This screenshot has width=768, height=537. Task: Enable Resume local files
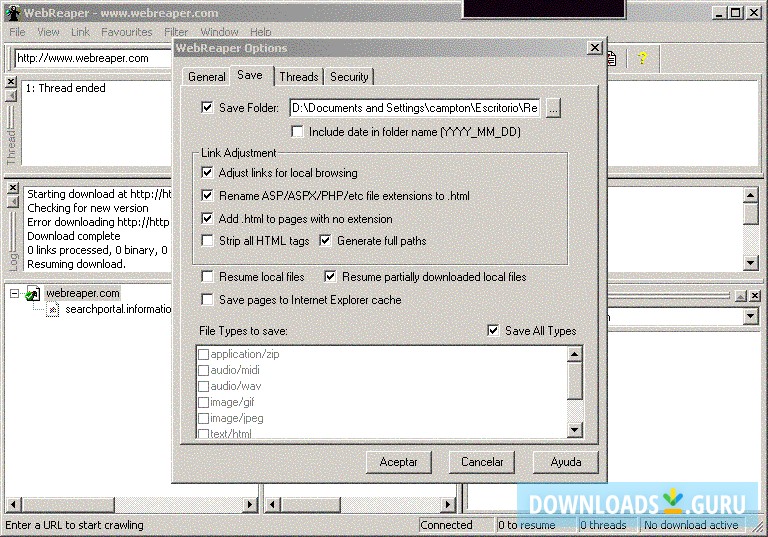coord(207,276)
